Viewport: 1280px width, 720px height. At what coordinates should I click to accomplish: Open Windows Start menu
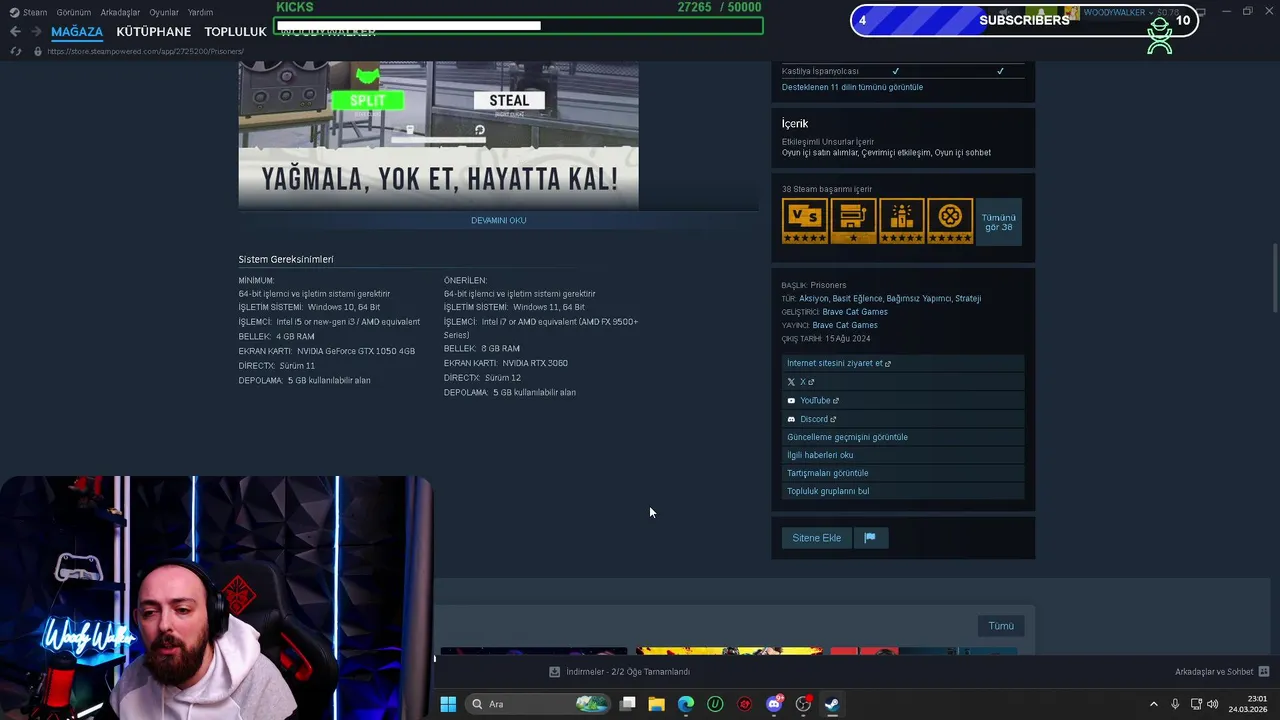tap(448, 704)
